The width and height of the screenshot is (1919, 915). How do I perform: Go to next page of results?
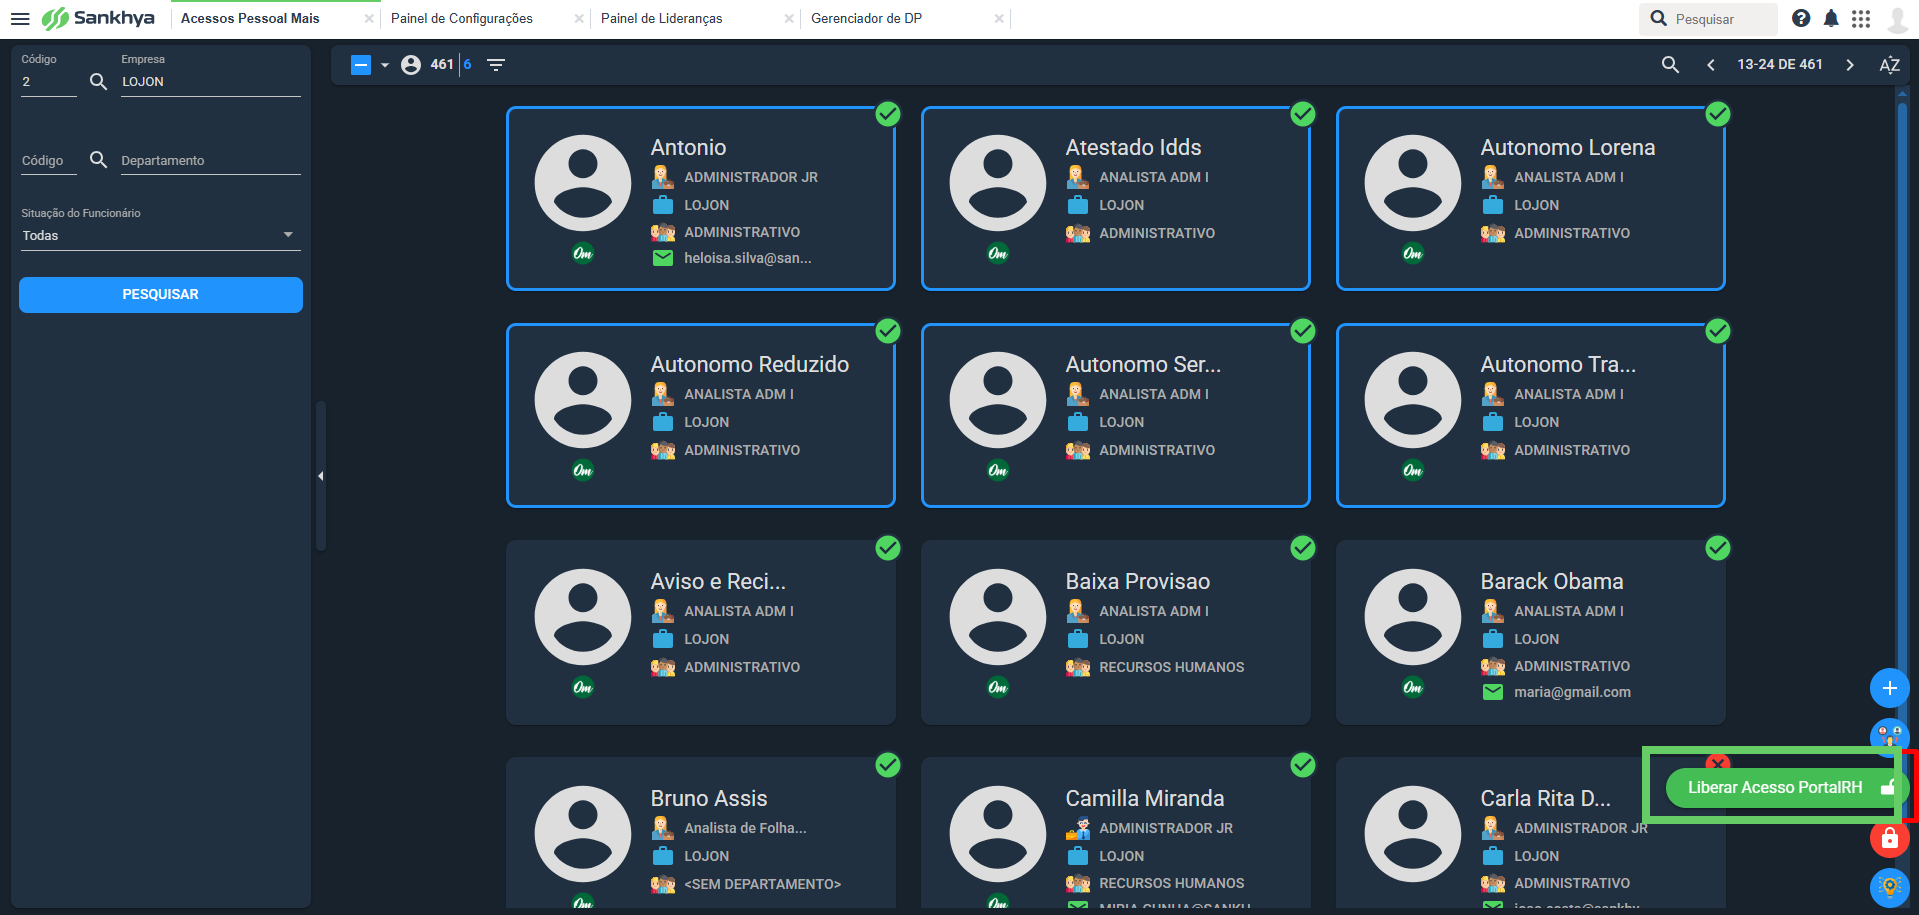click(x=1850, y=65)
